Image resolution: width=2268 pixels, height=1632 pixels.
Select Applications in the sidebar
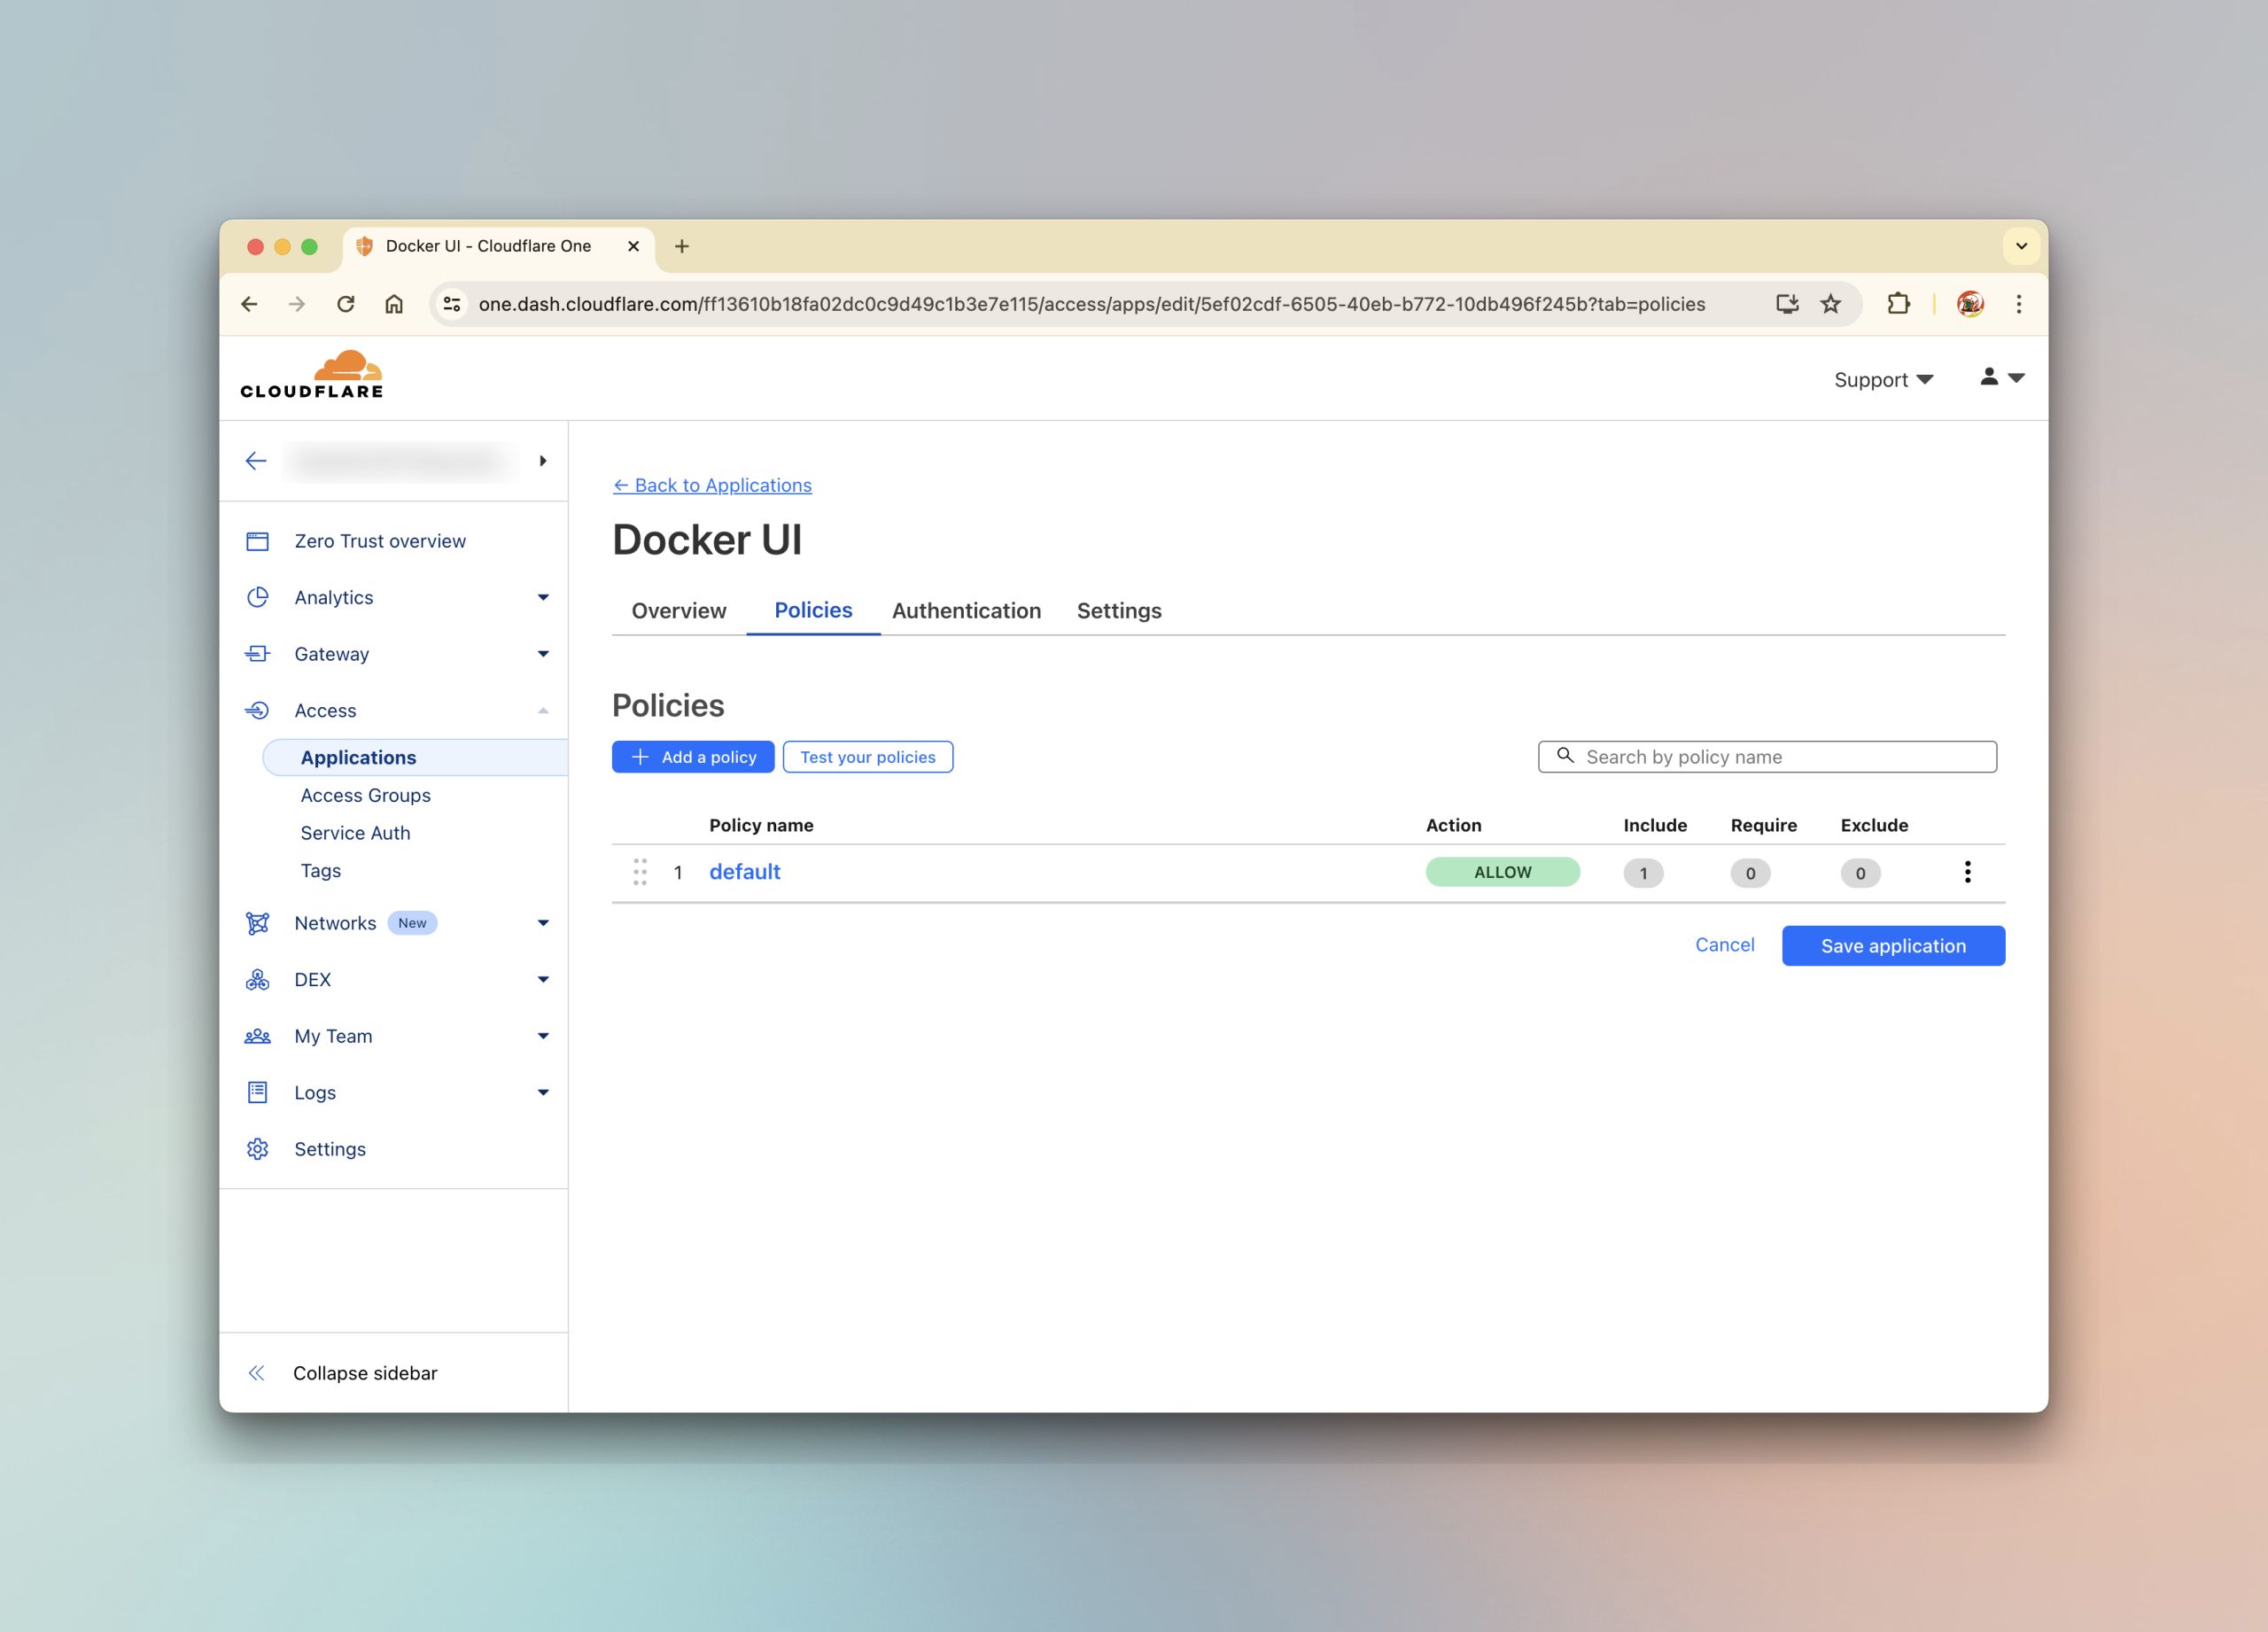tap(415, 758)
